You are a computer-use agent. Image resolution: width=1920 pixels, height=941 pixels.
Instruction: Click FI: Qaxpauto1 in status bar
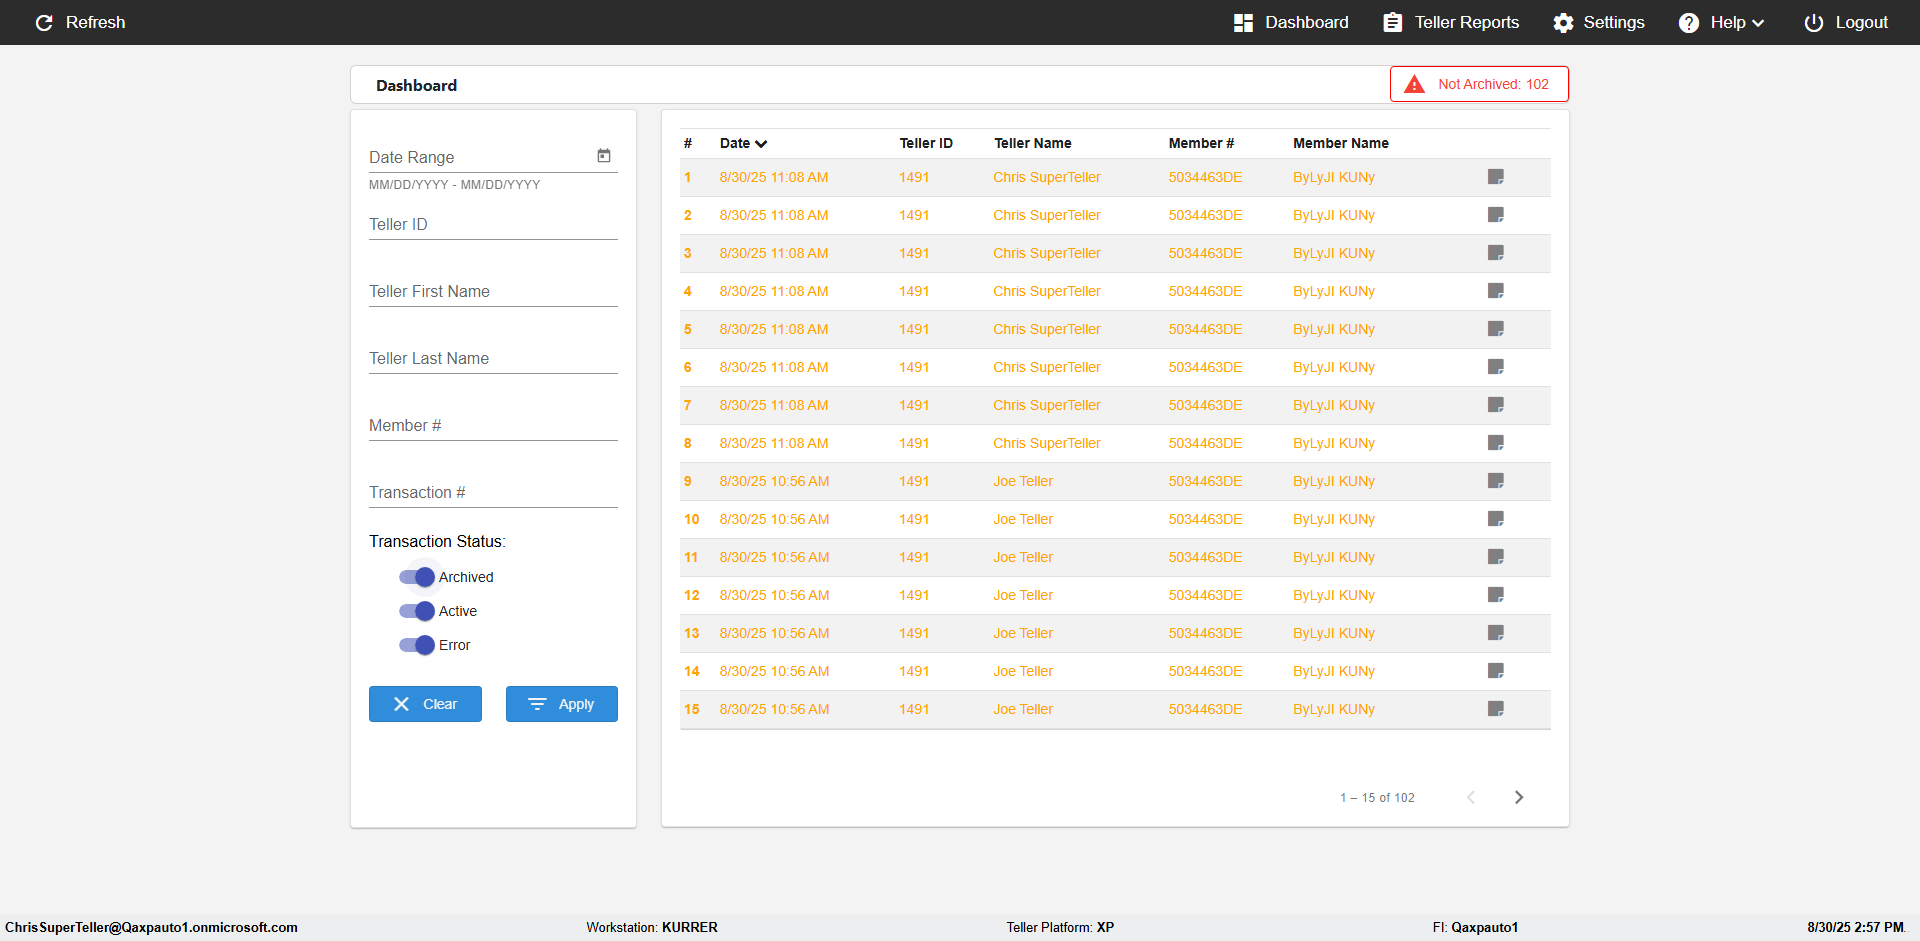[x=1475, y=927]
